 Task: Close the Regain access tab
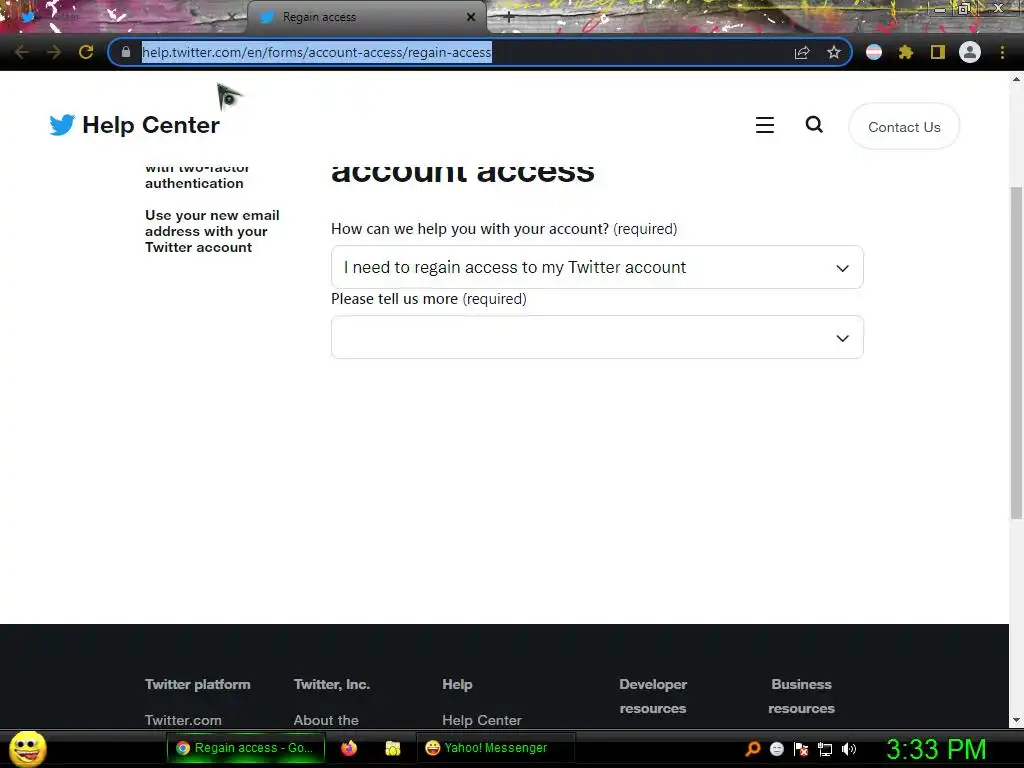(x=471, y=17)
